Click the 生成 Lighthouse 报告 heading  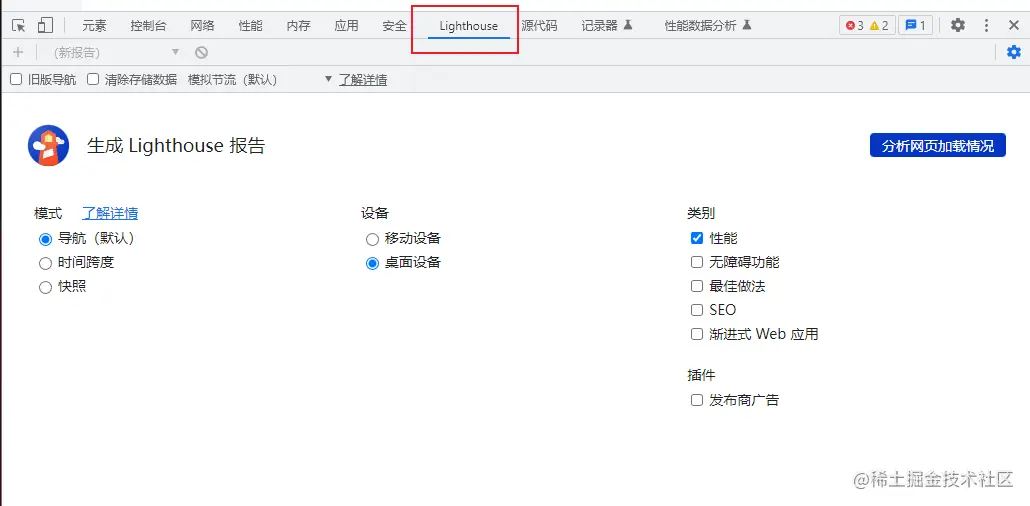(176, 145)
